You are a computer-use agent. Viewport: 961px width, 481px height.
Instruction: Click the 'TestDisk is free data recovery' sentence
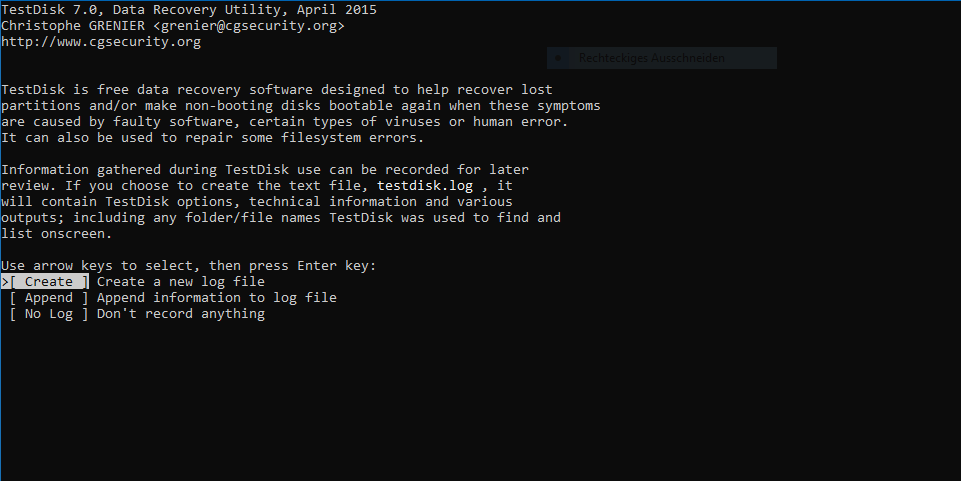(x=121, y=89)
